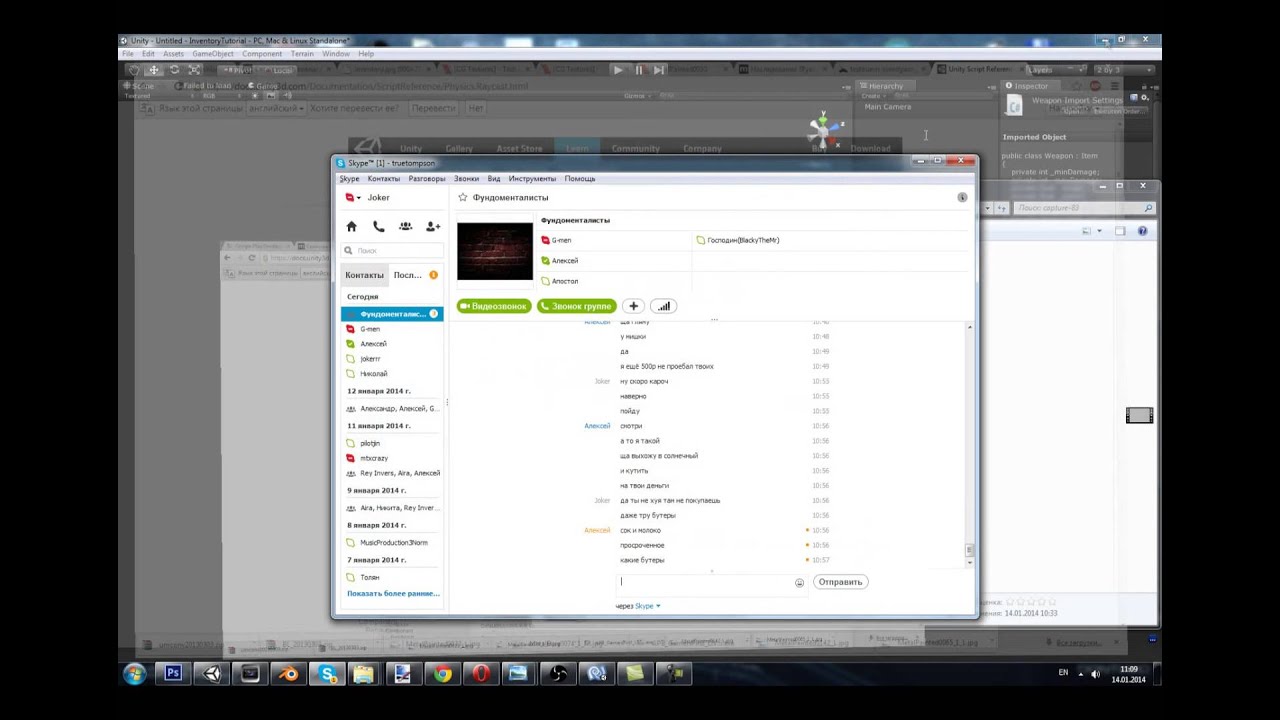Open Component menu in Unity window
Viewport: 1280px width, 720px height.
coord(262,54)
